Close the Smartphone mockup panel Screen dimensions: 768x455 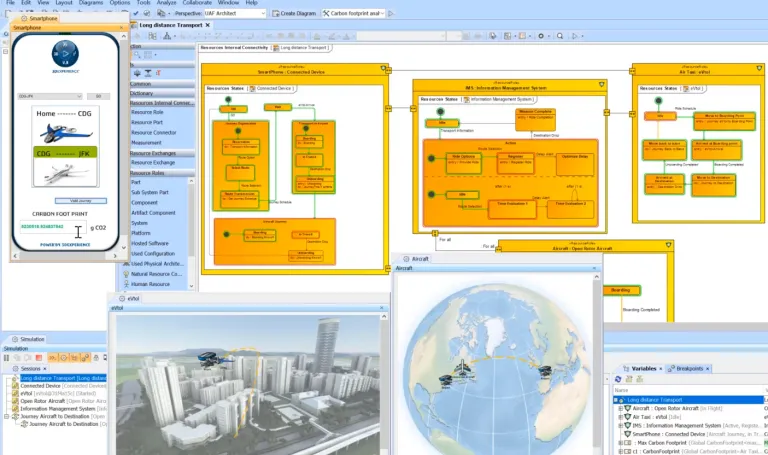tap(121, 28)
